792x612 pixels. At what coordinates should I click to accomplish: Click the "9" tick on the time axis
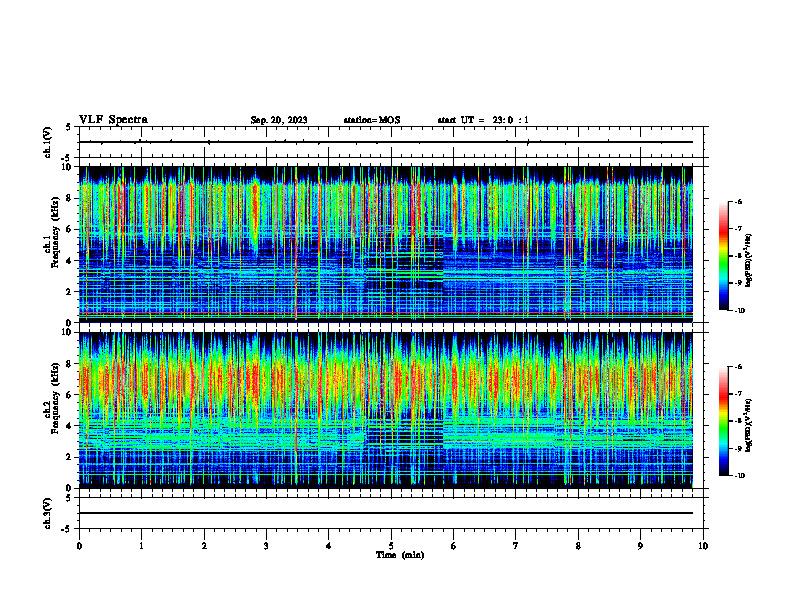click(640, 546)
